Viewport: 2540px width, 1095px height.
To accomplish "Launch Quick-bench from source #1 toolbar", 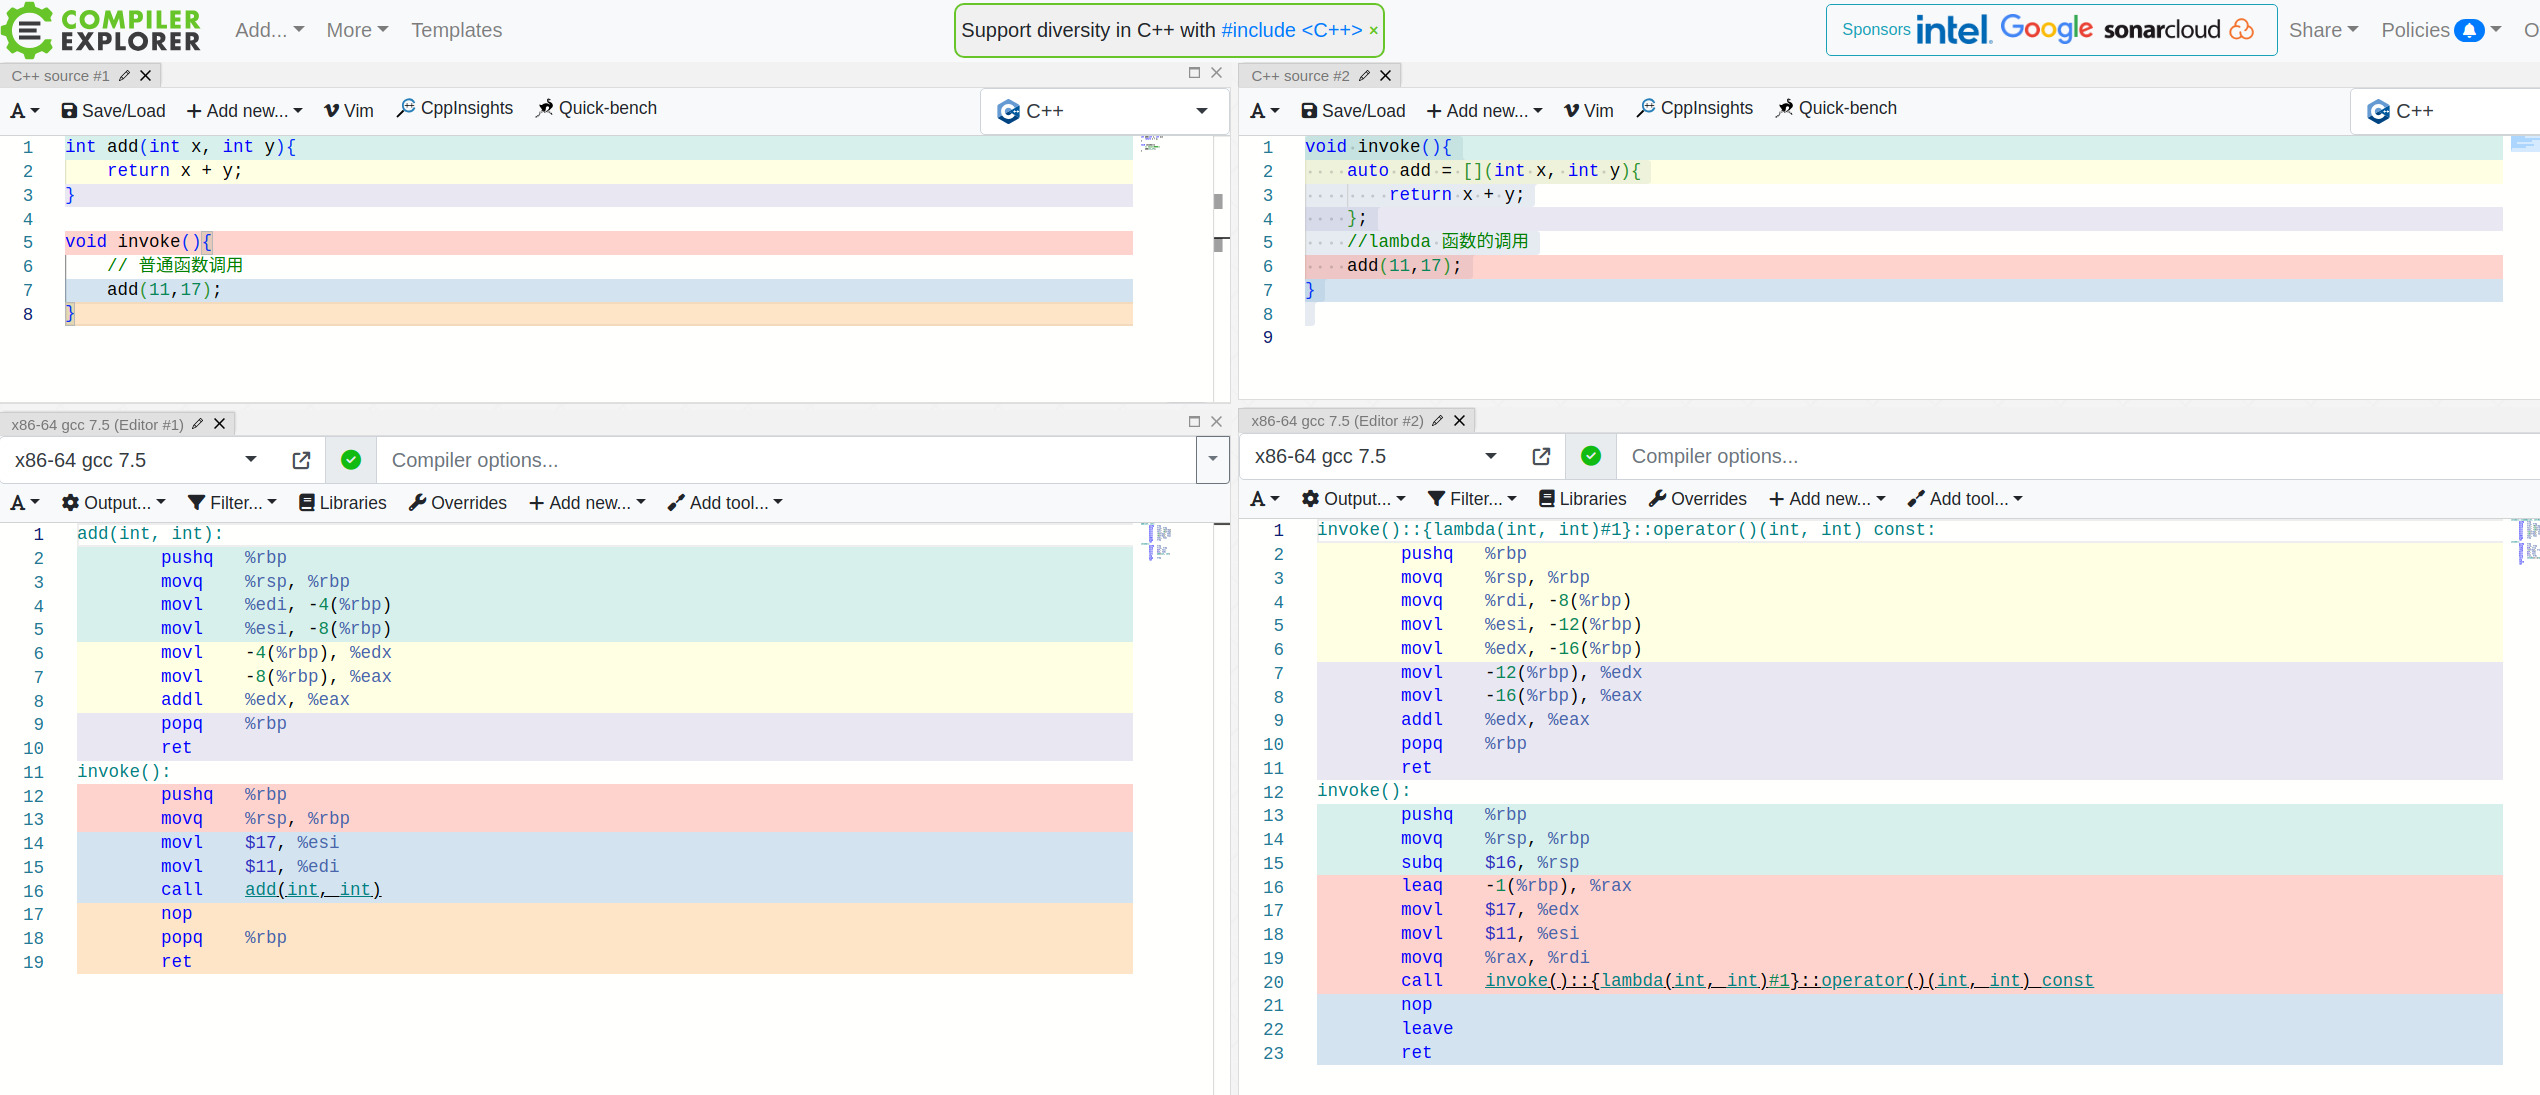I will 596,108.
